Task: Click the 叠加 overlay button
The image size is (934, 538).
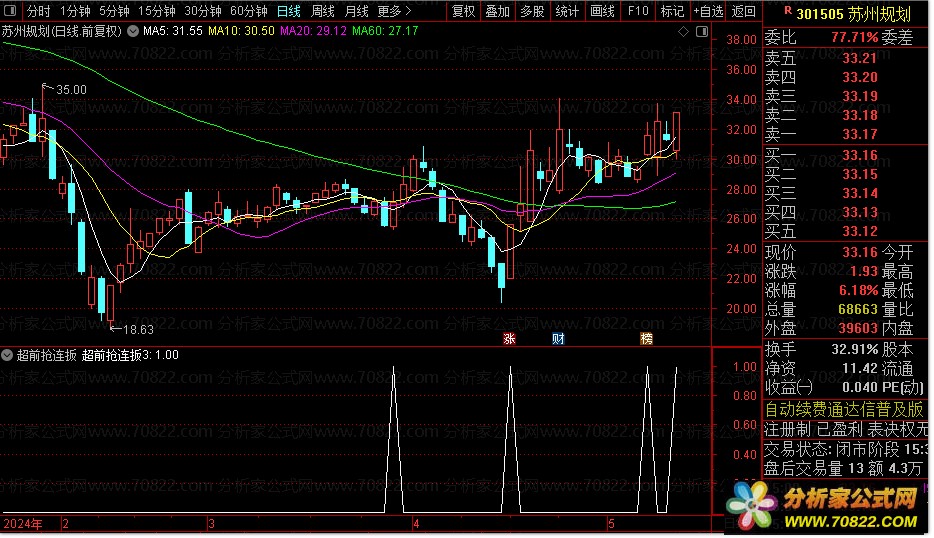Action: pos(497,11)
